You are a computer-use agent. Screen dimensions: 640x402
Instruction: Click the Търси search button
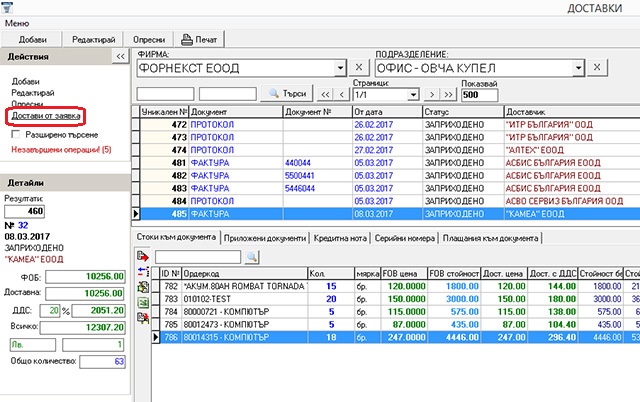(x=287, y=93)
